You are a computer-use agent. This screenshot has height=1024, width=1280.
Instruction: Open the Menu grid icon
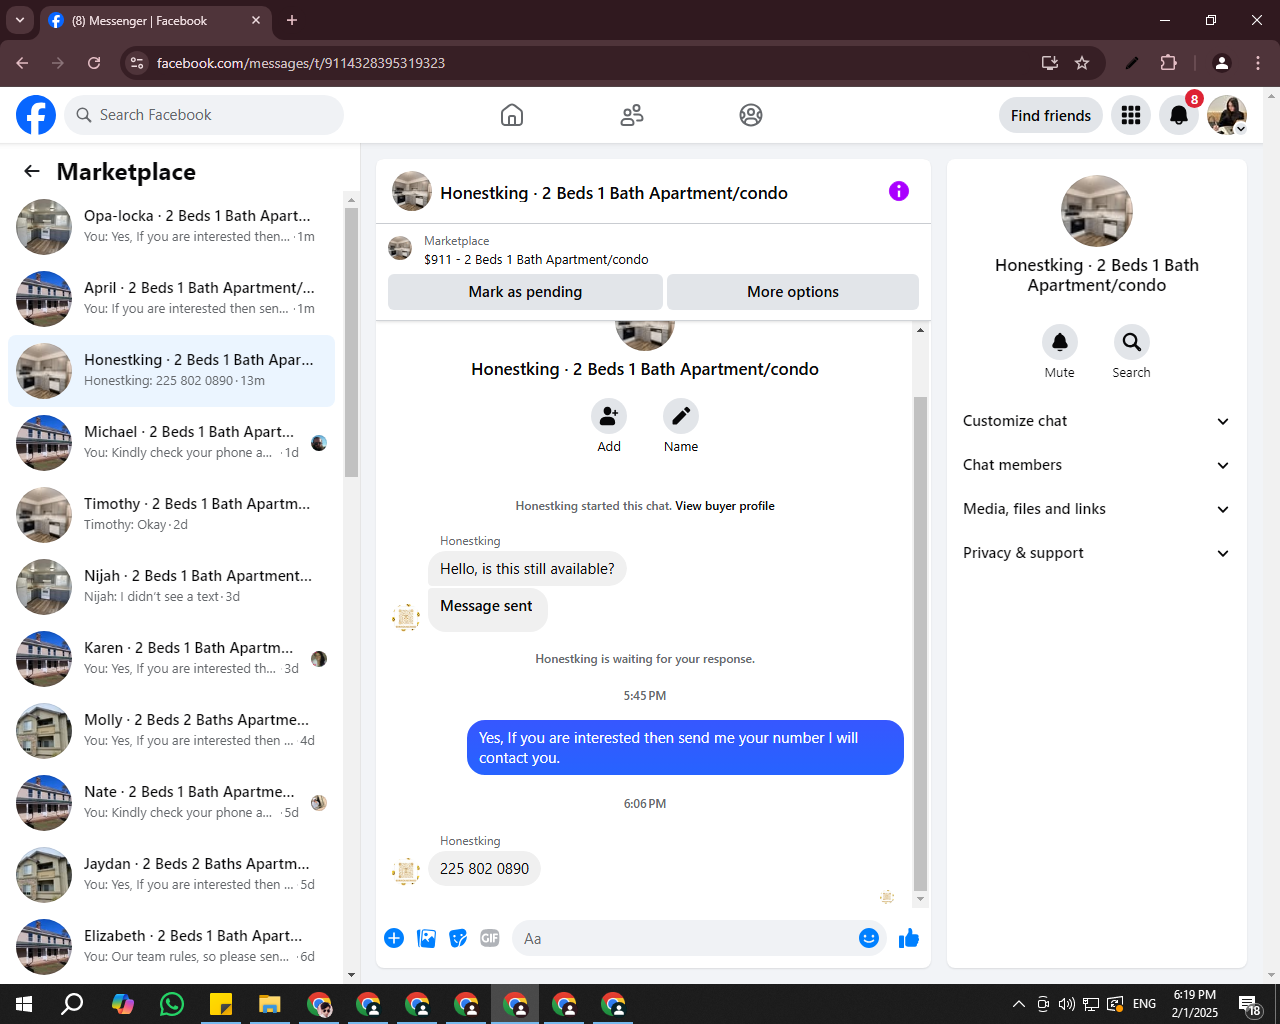[x=1131, y=115]
